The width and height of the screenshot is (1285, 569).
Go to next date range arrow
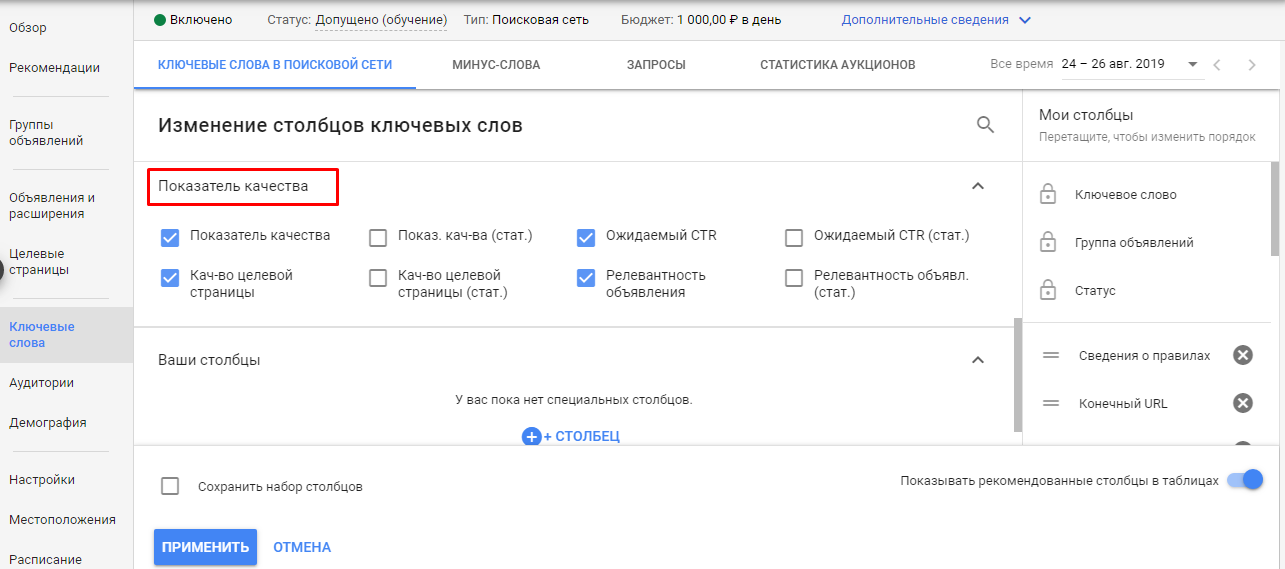[x=1252, y=65]
